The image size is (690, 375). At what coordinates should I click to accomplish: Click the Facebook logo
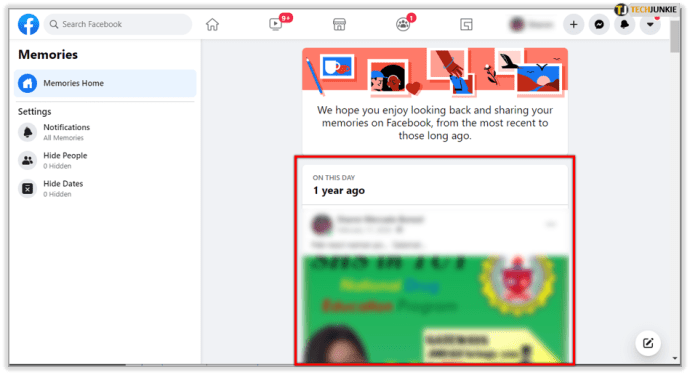[28, 24]
